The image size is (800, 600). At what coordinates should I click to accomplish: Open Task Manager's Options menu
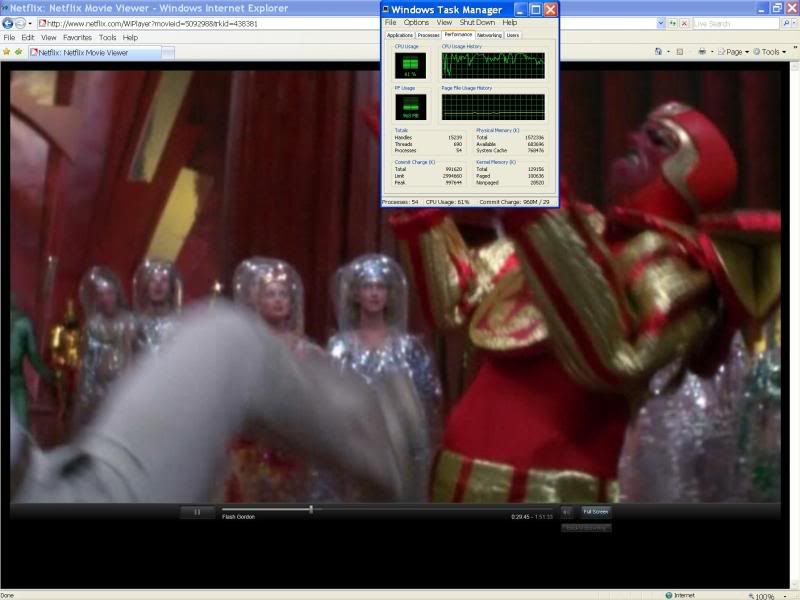pos(416,22)
